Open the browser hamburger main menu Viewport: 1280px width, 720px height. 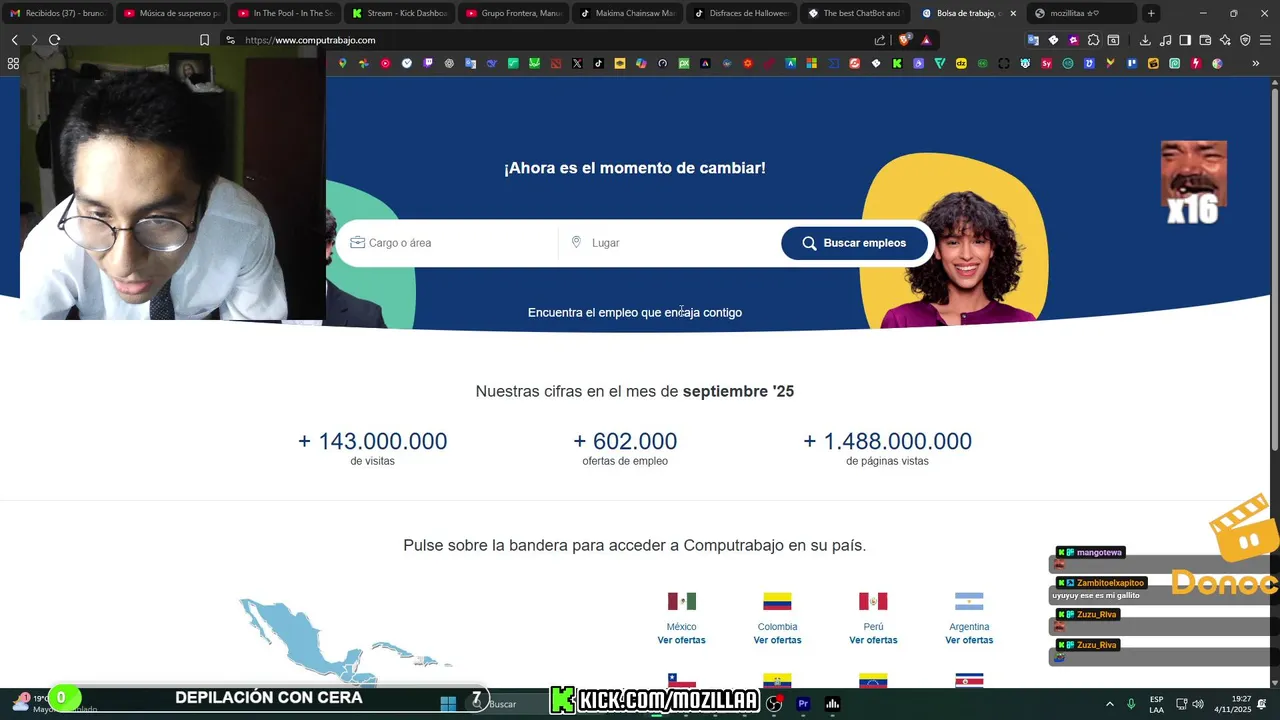(x=1265, y=40)
